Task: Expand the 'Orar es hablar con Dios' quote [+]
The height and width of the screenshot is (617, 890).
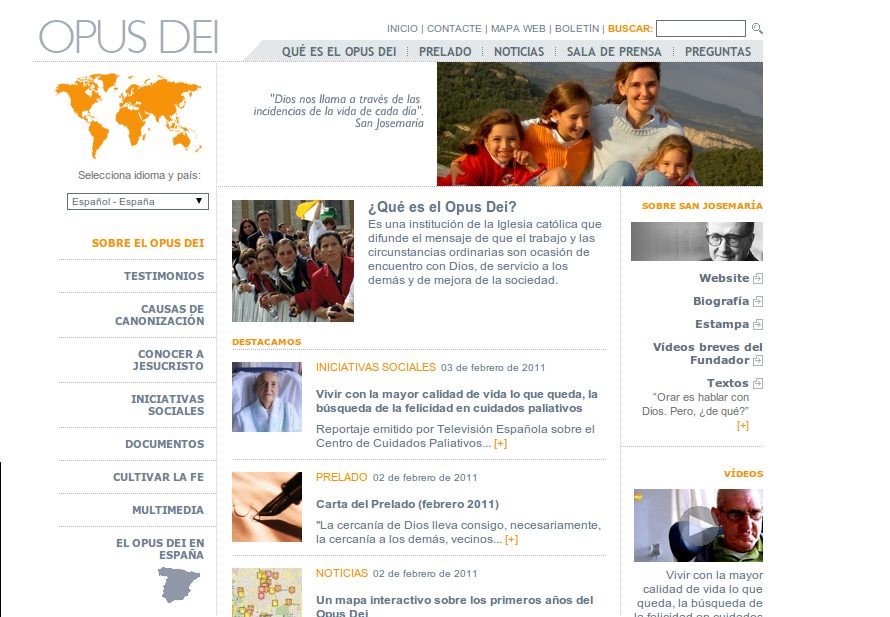Action: (742, 425)
